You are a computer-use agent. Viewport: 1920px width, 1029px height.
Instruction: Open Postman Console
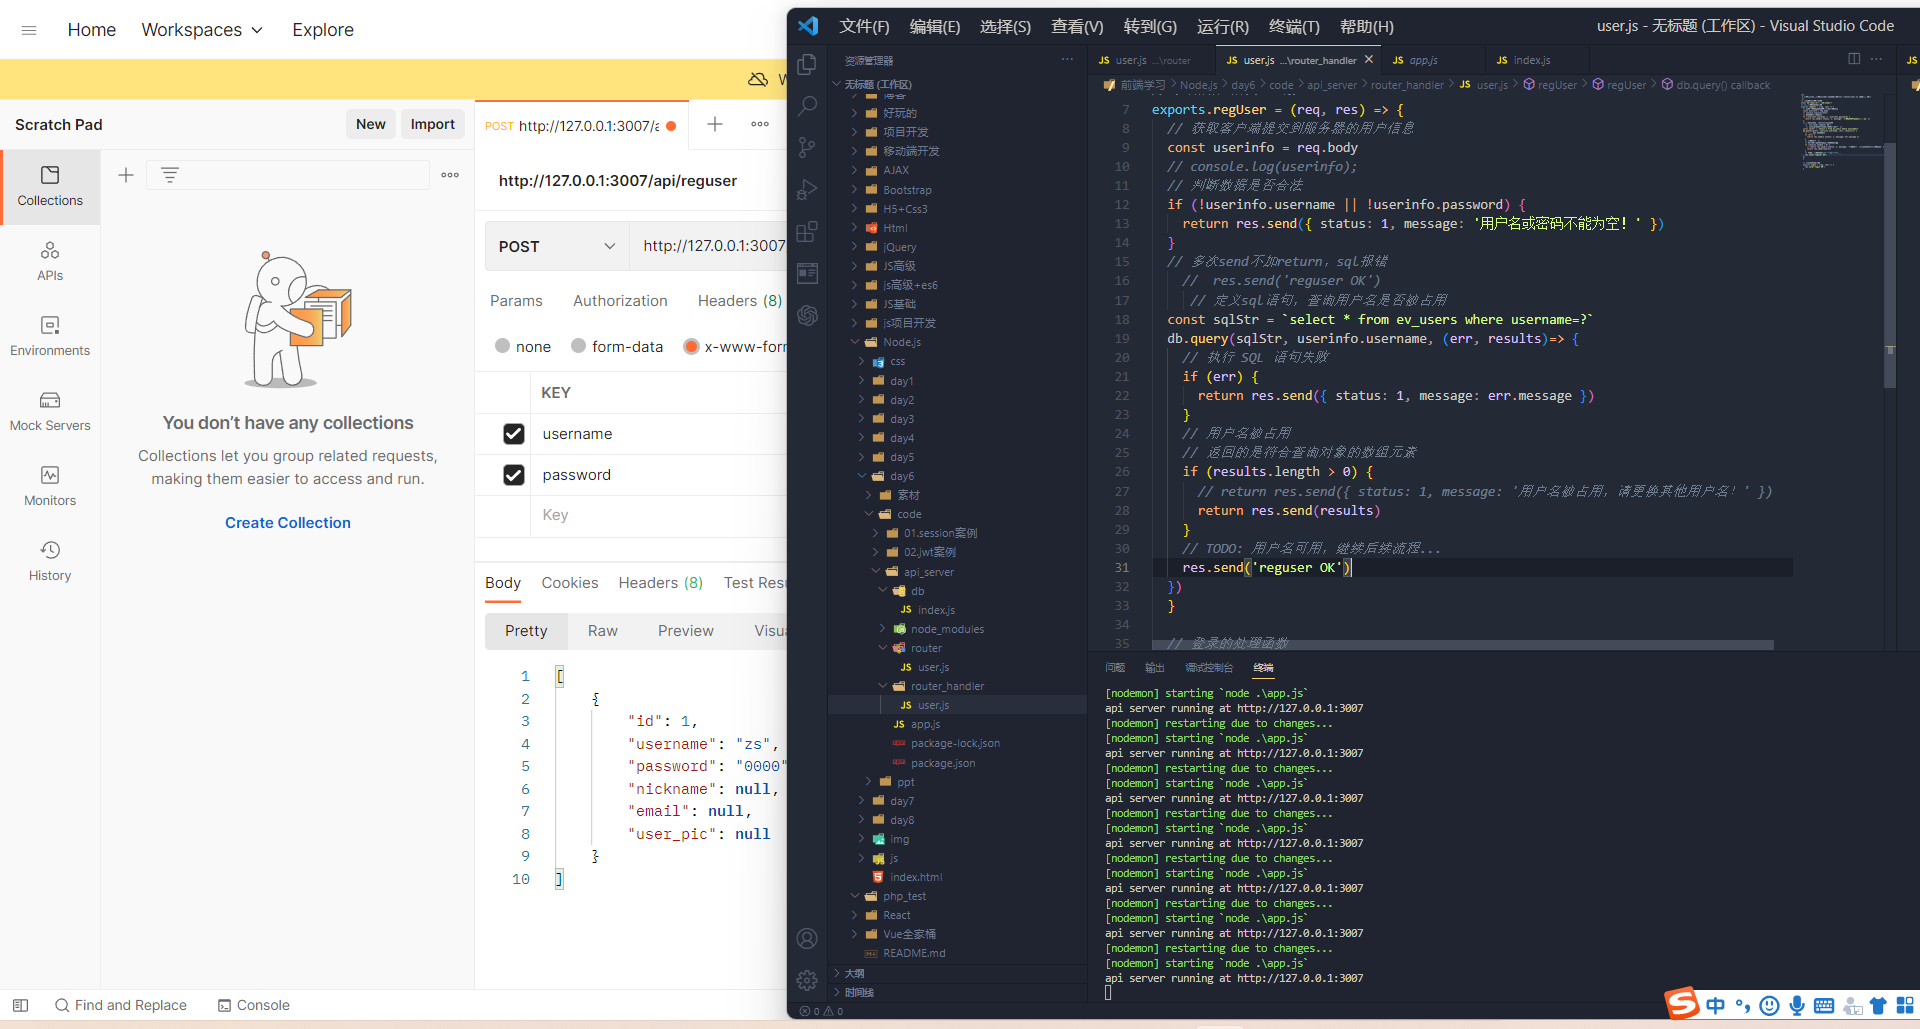(254, 1005)
